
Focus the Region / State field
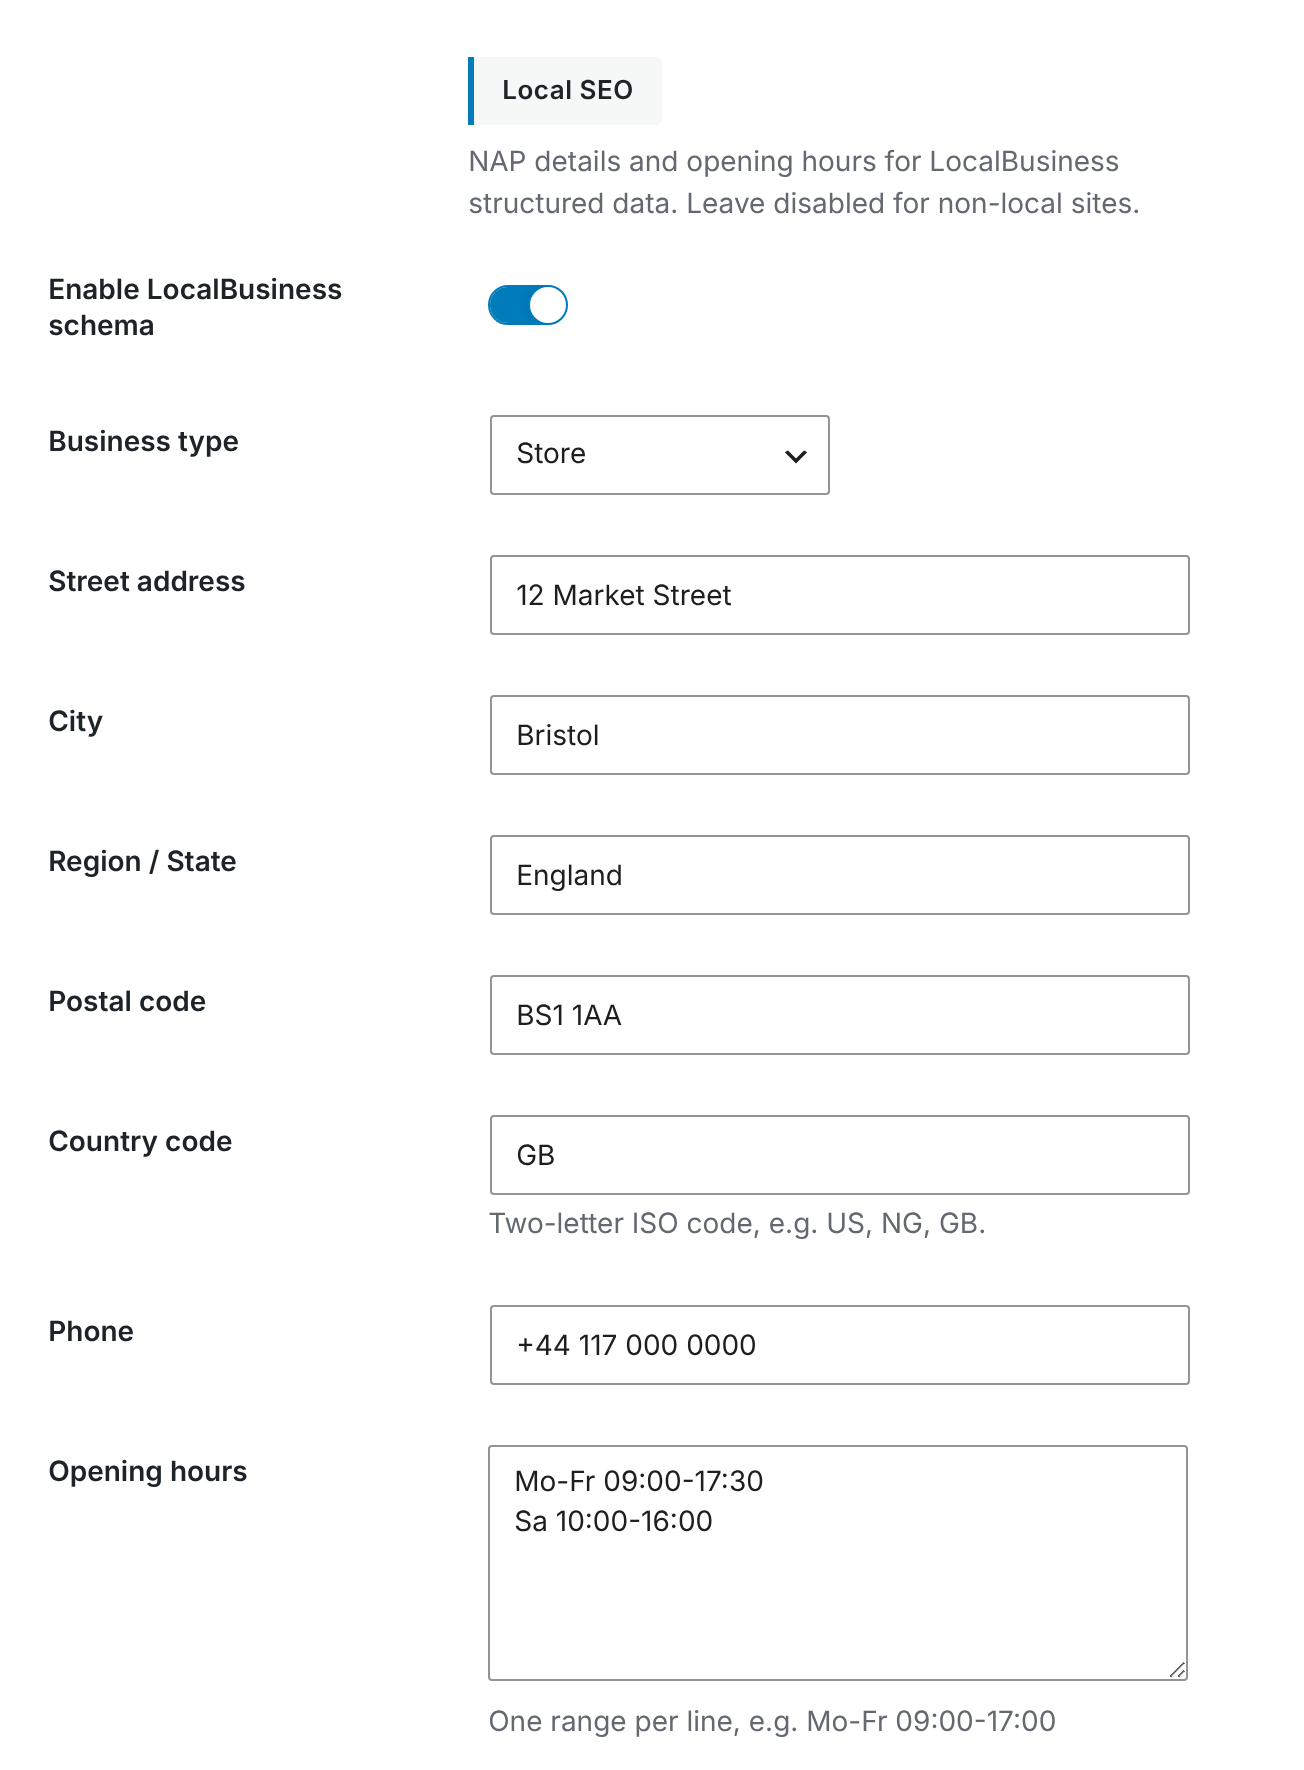(840, 875)
